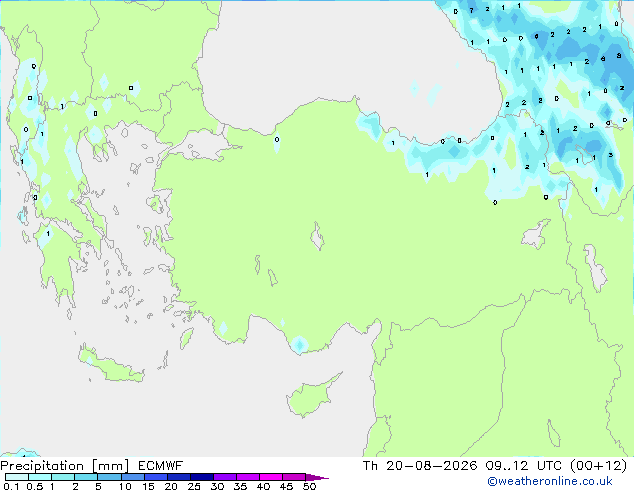
Task: Click the Peloponnese peninsula value 1
Action: tap(48, 234)
